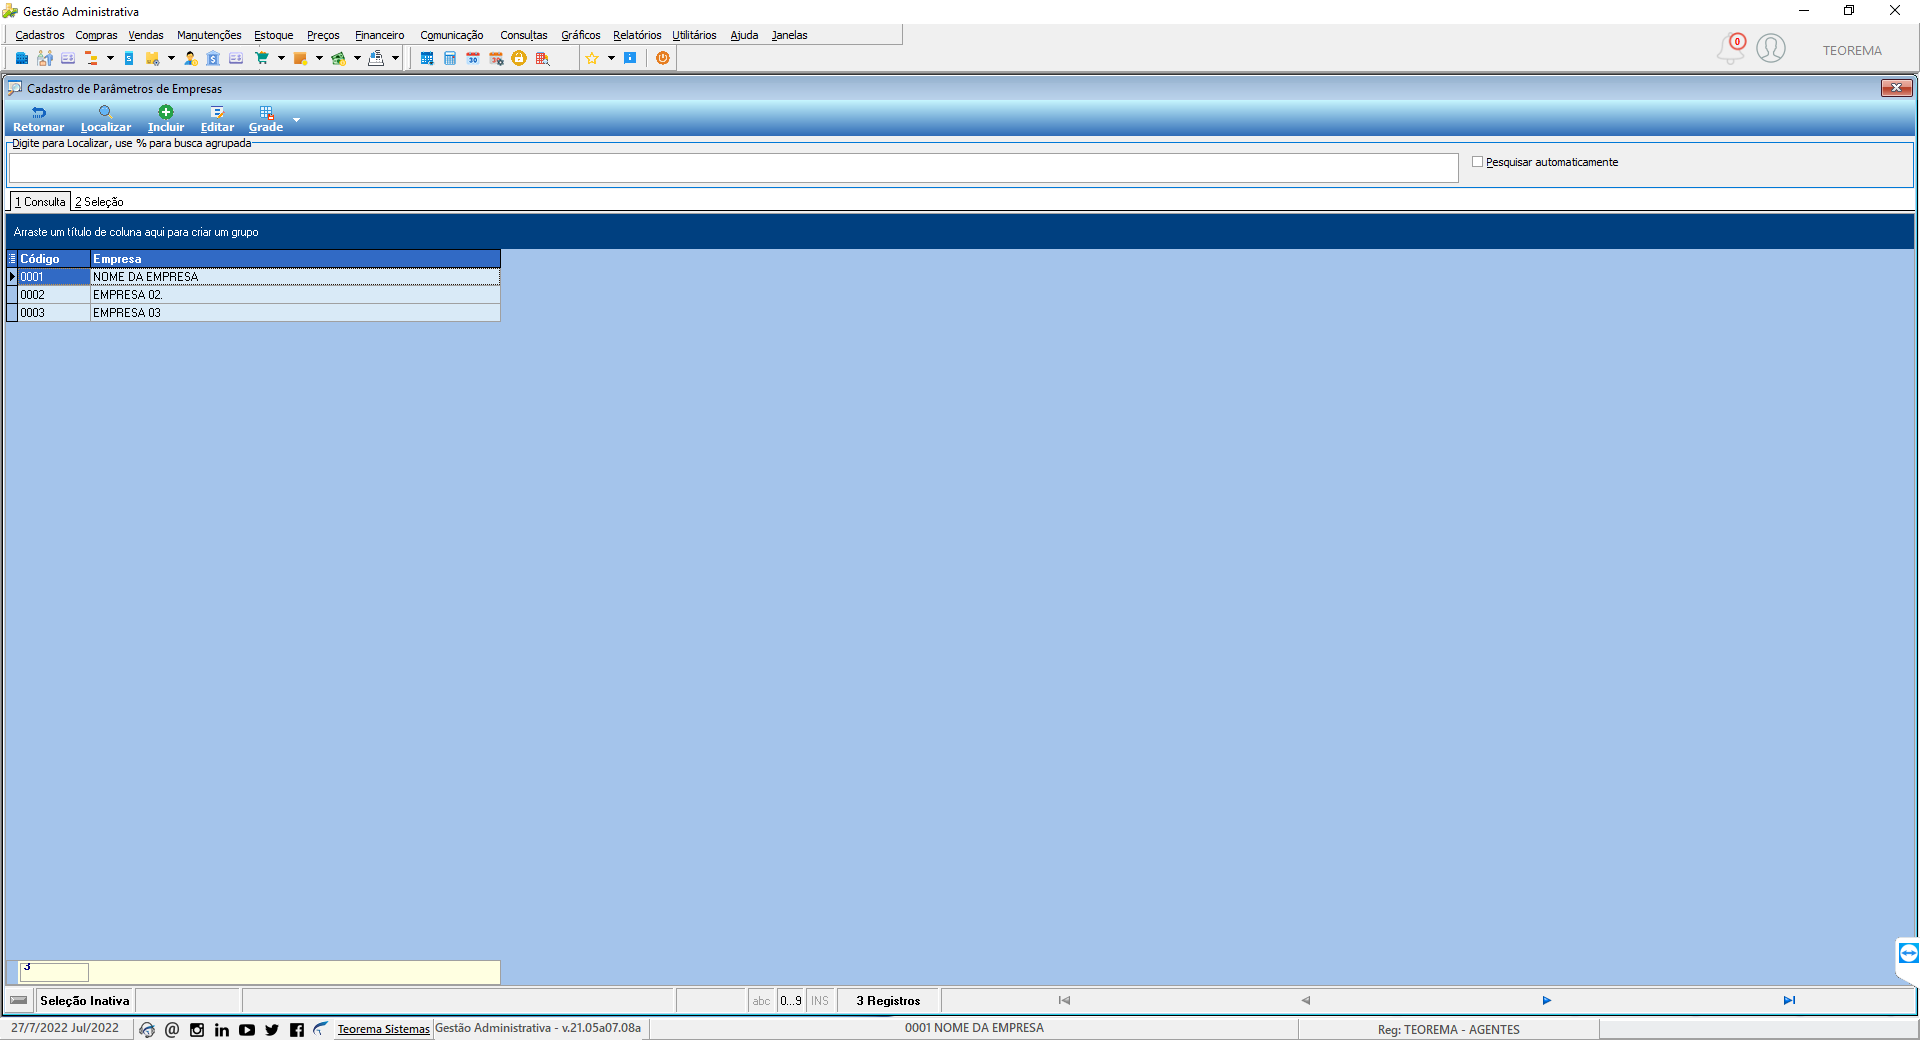Click the green shopping cart icon
Viewport: 1920px width, 1040px height.
click(262, 58)
